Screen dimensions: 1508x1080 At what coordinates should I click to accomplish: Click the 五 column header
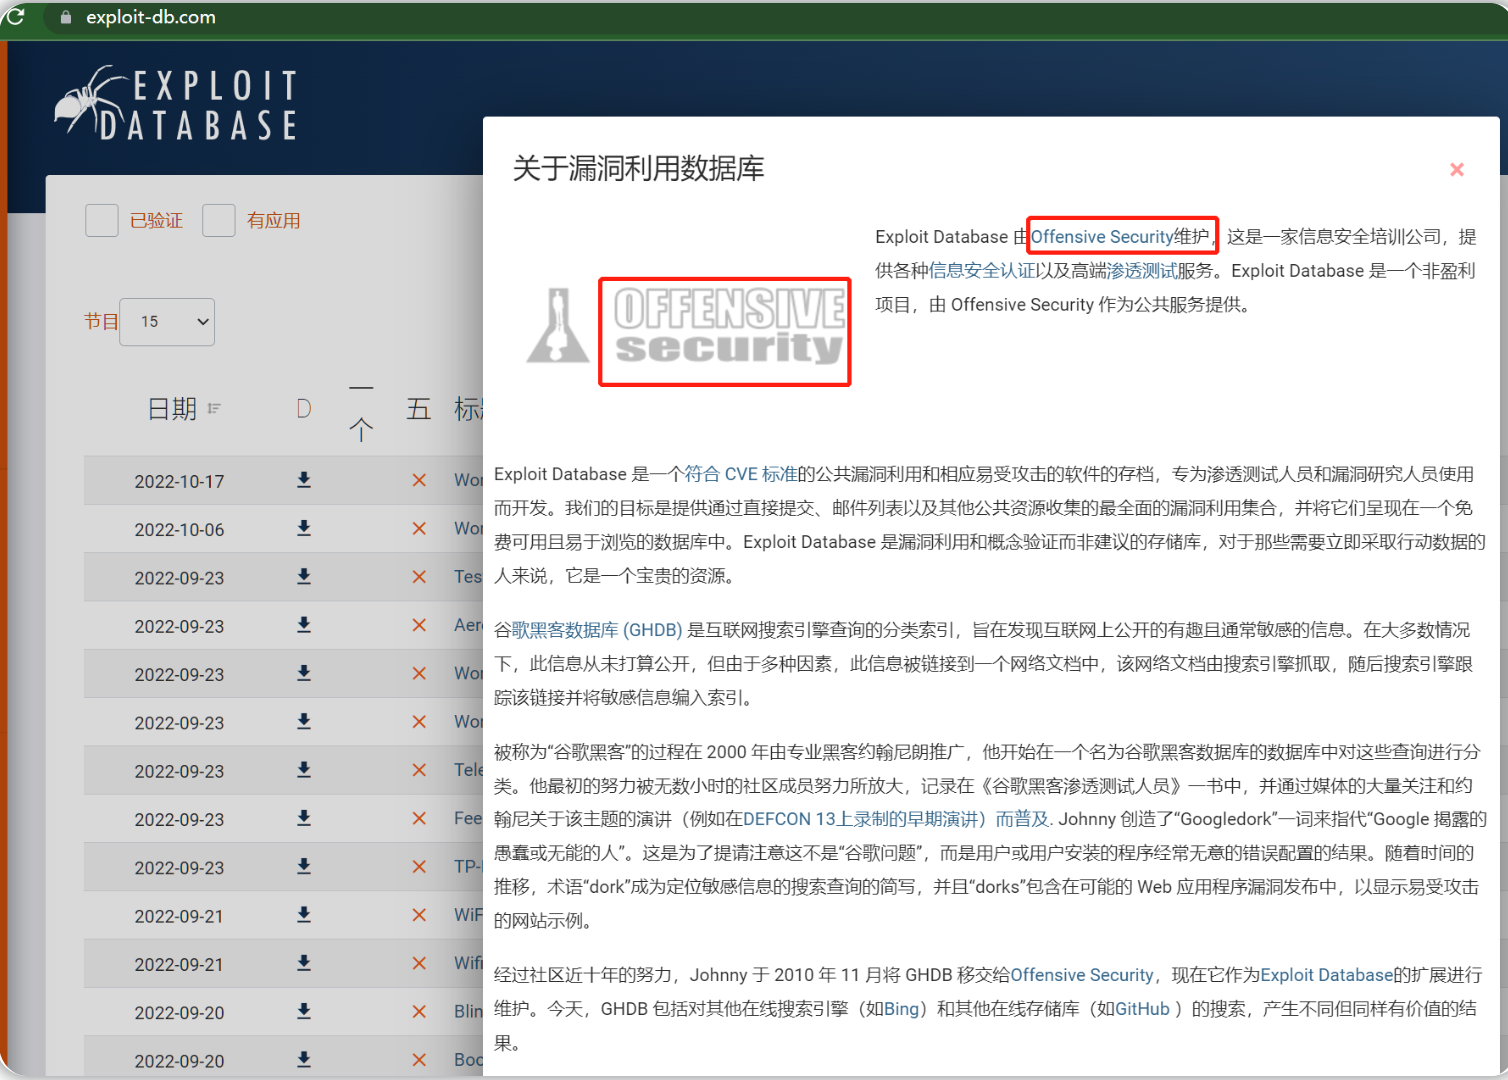click(418, 409)
